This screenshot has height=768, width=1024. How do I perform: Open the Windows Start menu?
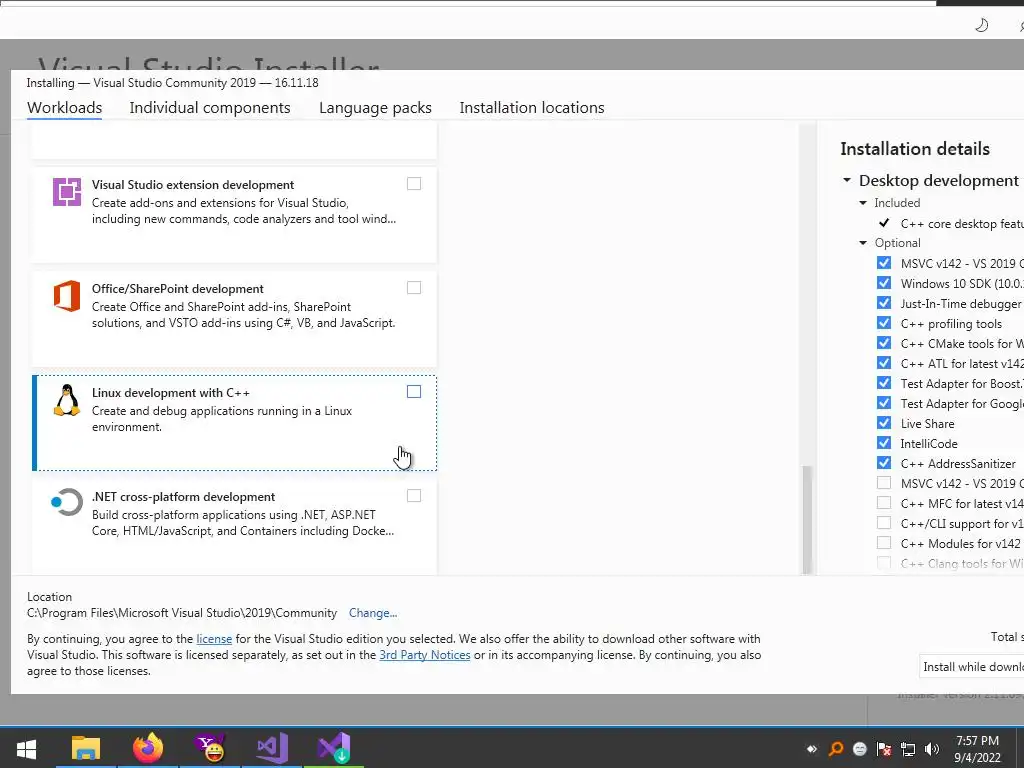[26, 748]
